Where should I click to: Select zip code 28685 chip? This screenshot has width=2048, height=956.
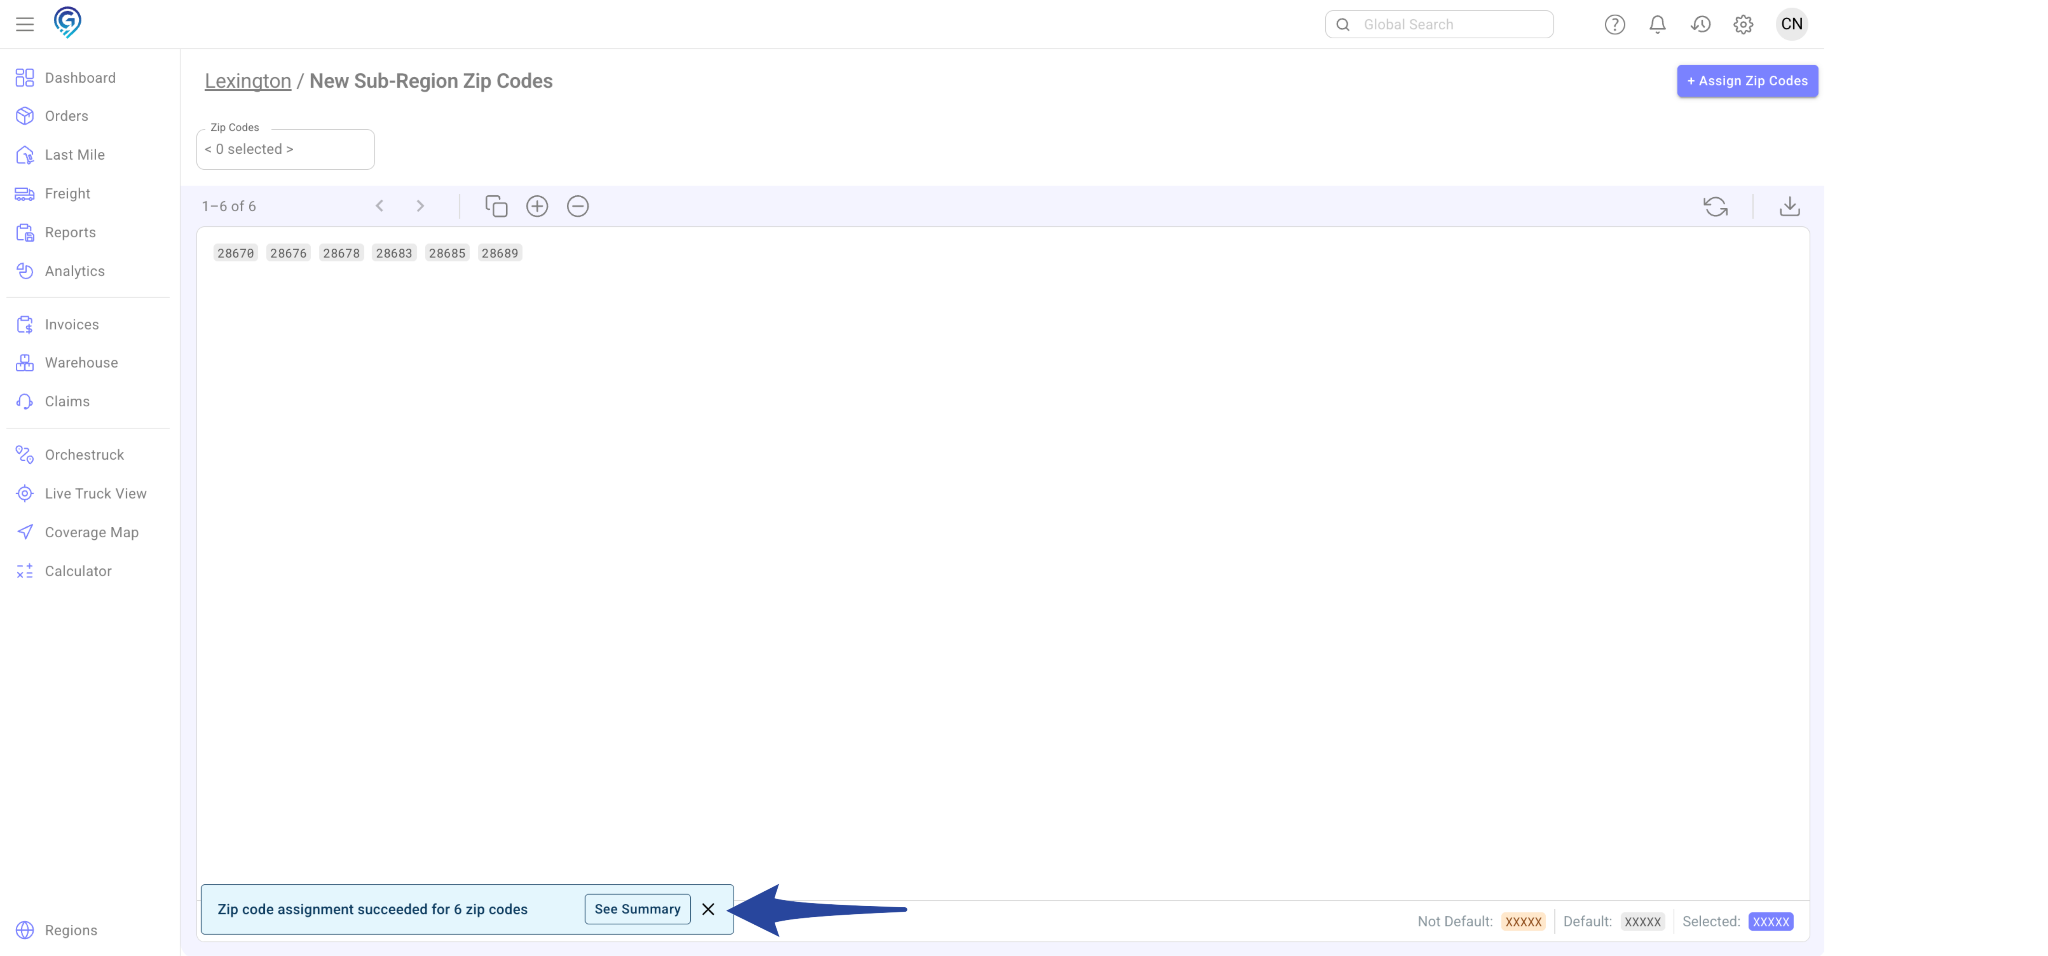tap(447, 253)
